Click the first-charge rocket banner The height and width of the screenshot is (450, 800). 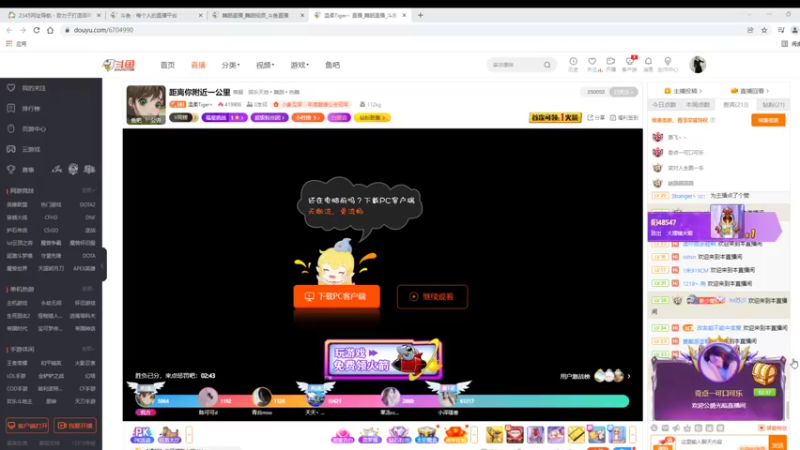555,117
